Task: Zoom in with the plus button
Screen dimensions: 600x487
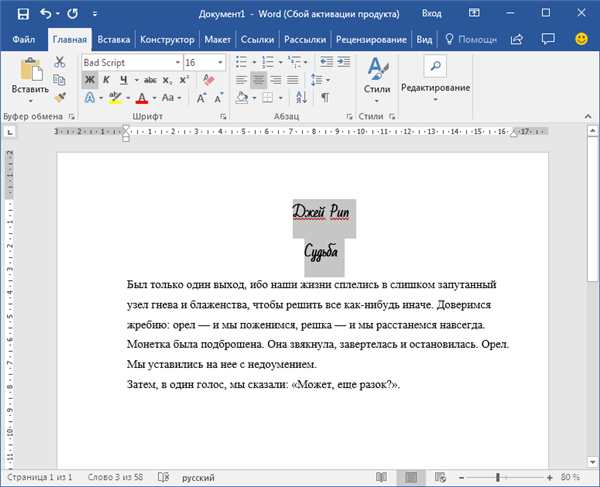Action: coord(550,477)
